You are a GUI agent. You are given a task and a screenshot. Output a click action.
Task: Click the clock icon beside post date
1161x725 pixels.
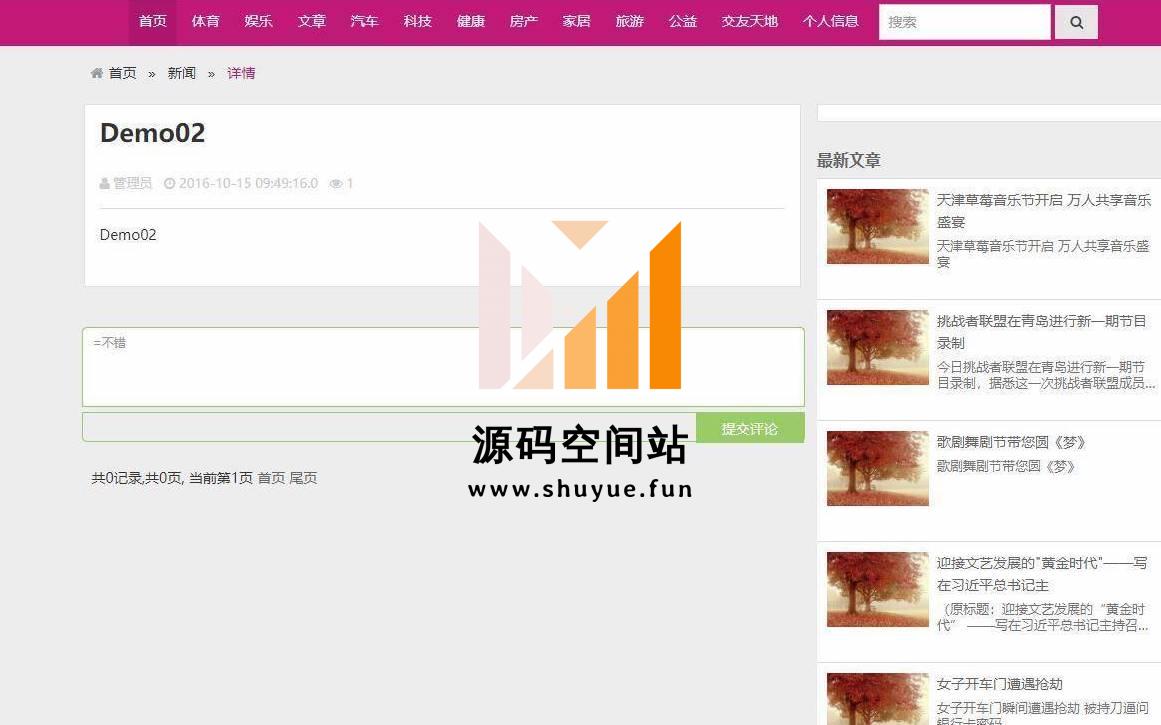tap(169, 184)
